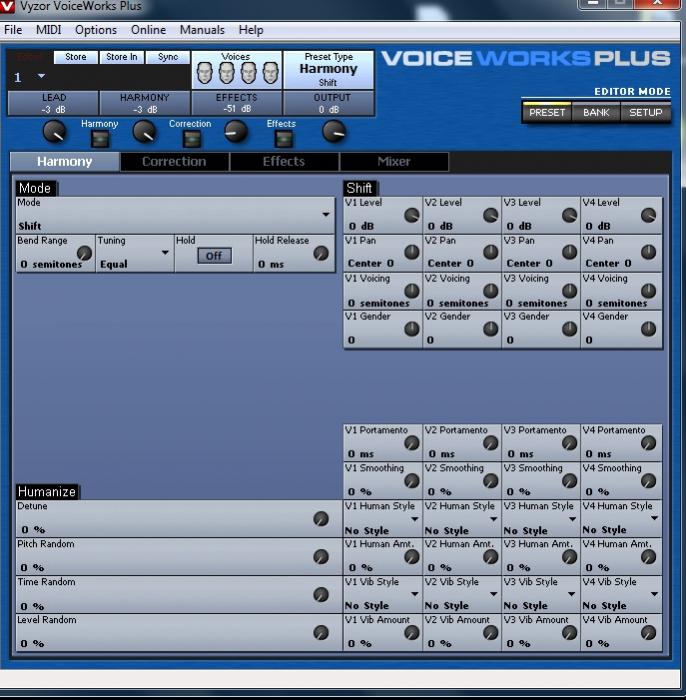Click the Preset Type Harmony box
The width and height of the screenshot is (686, 700).
pos(328,70)
